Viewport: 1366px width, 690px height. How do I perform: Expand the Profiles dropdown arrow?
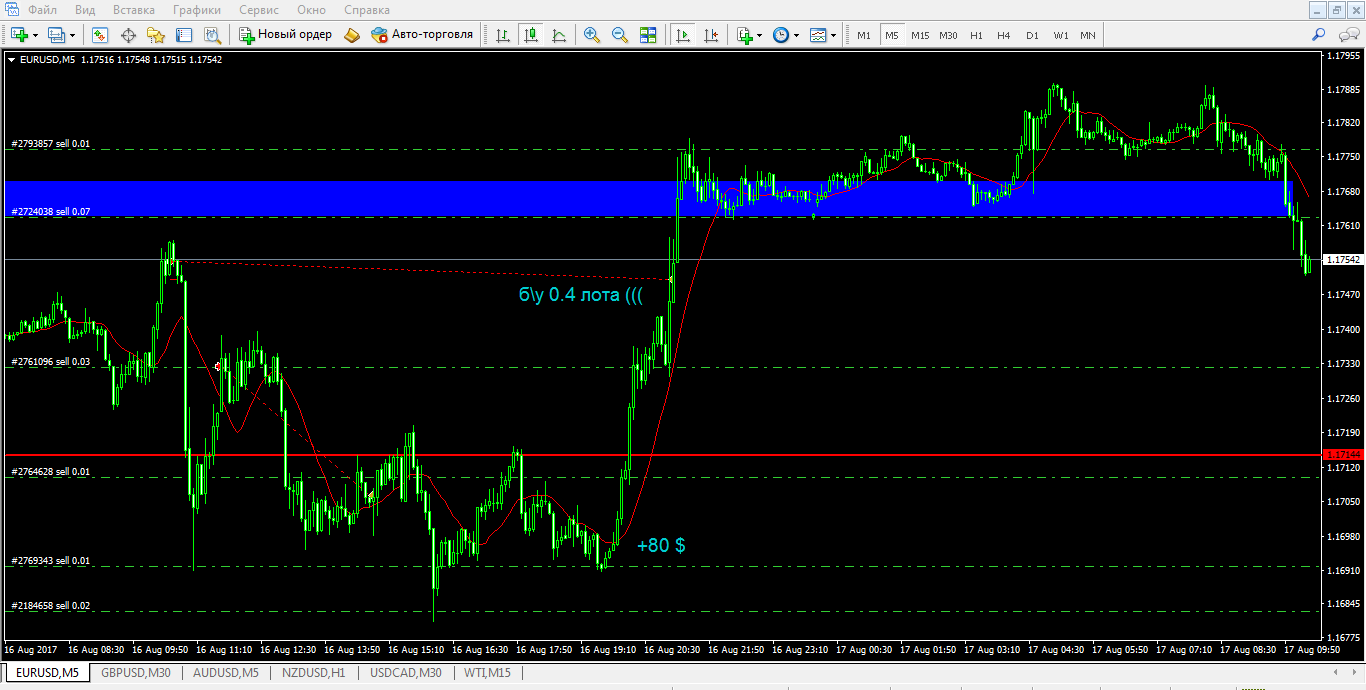(x=73, y=35)
